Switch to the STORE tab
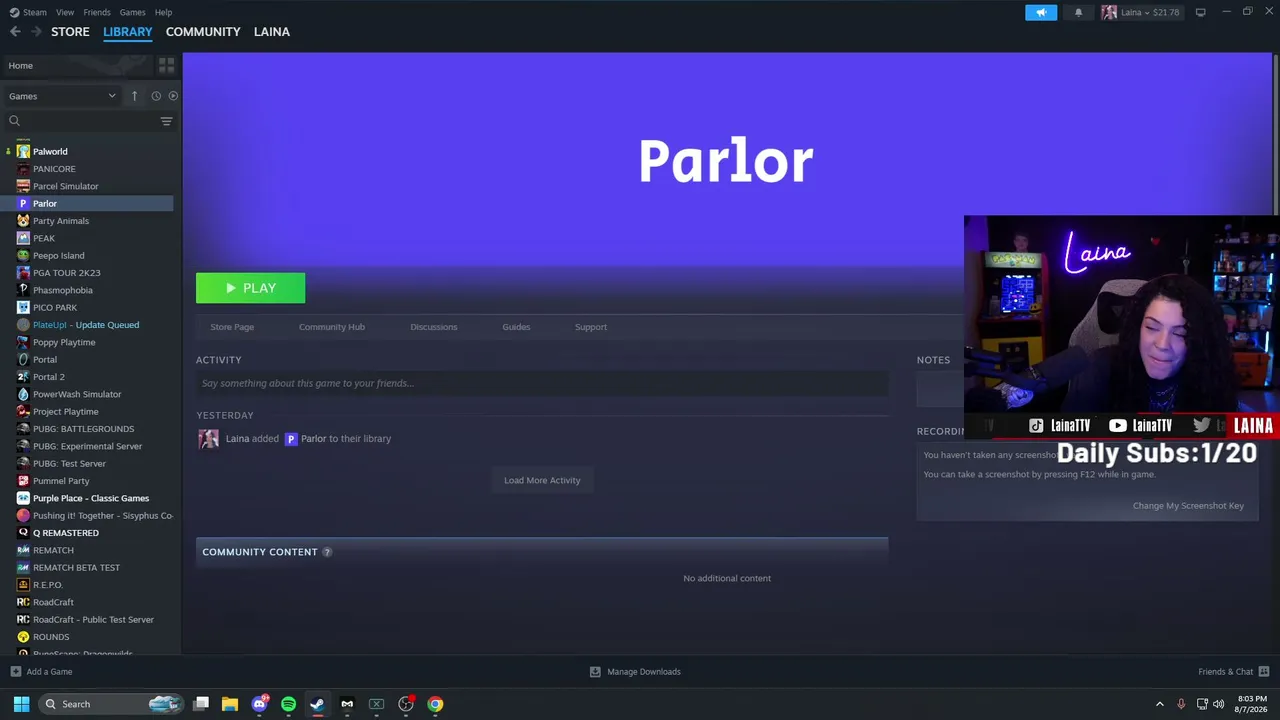Screen dimensions: 1280x720 click(70, 32)
